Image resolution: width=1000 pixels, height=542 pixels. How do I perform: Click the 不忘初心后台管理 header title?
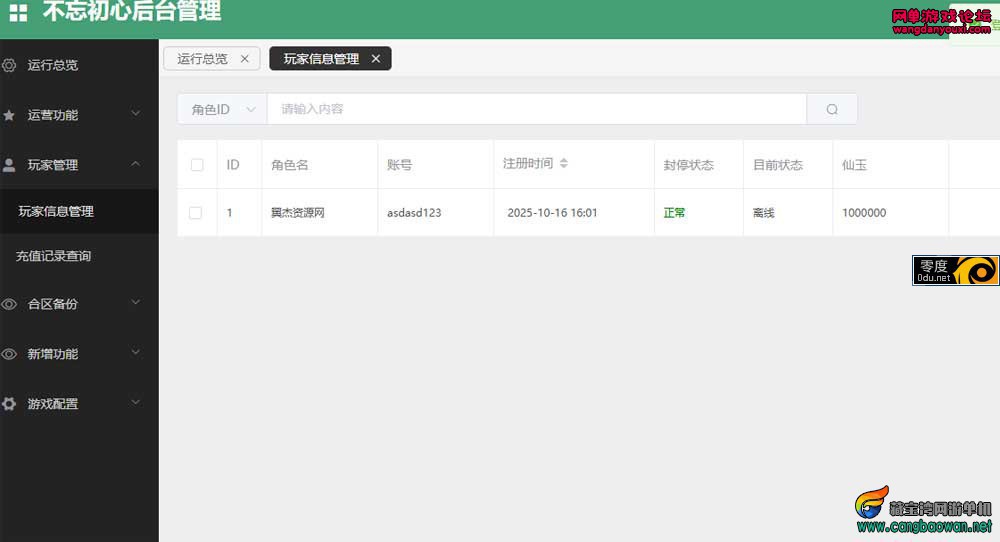click(132, 11)
